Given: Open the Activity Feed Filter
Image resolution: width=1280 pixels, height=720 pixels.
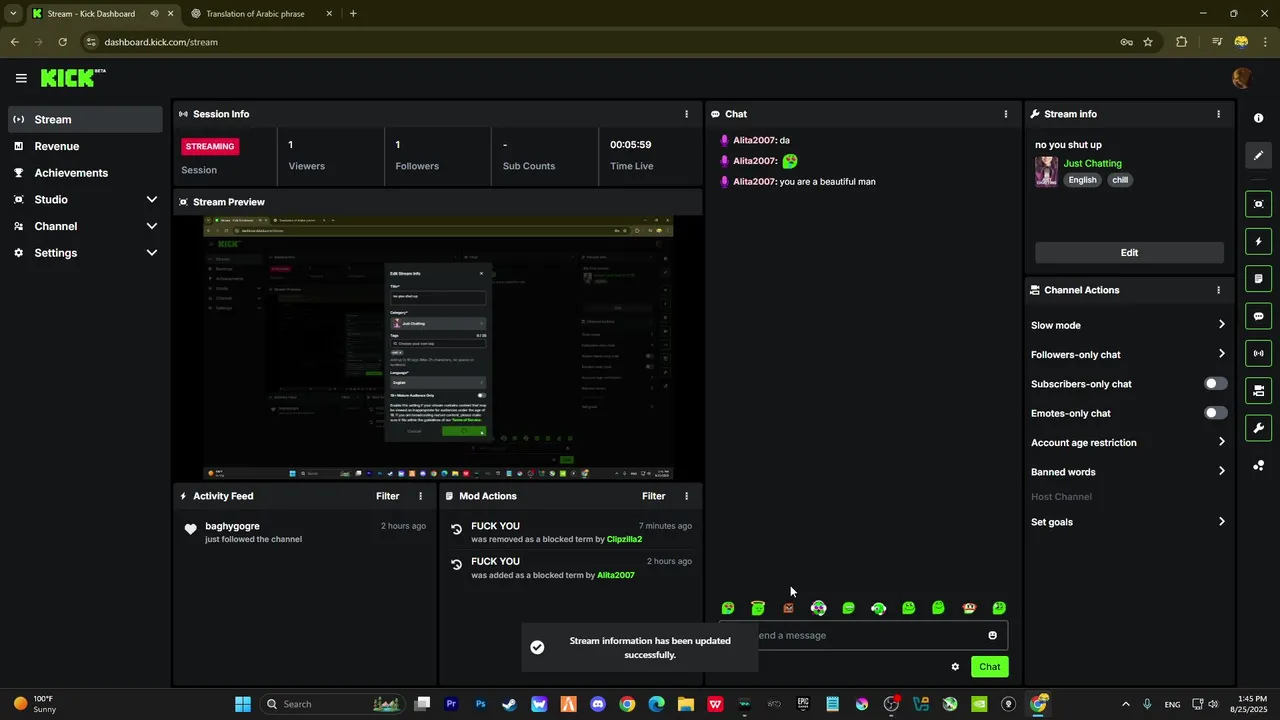Looking at the screenshot, I should pos(387,496).
